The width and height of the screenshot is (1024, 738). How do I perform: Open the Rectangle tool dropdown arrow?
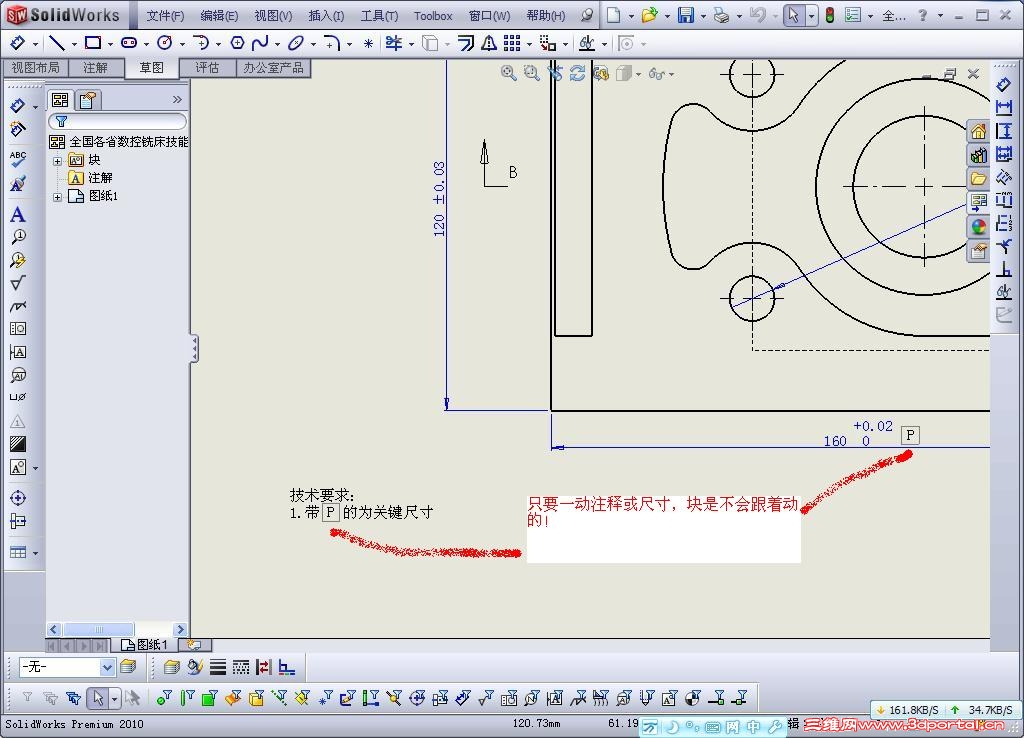110,44
